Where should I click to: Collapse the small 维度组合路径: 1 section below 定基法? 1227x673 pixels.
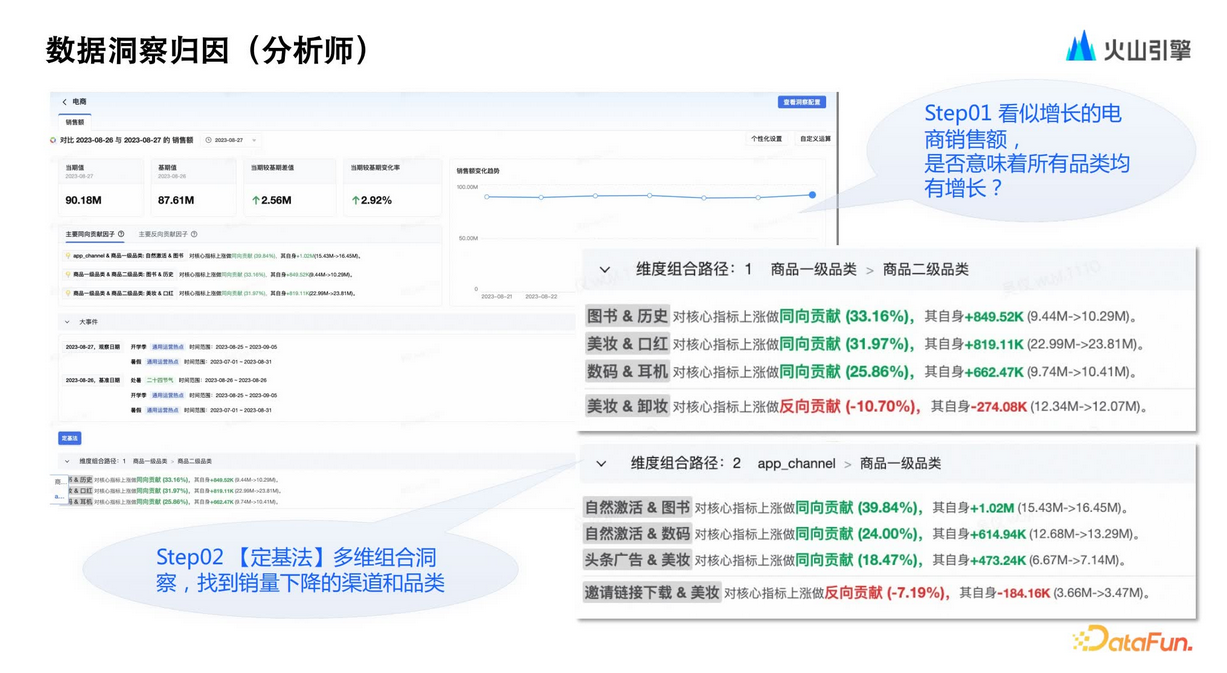(67, 461)
